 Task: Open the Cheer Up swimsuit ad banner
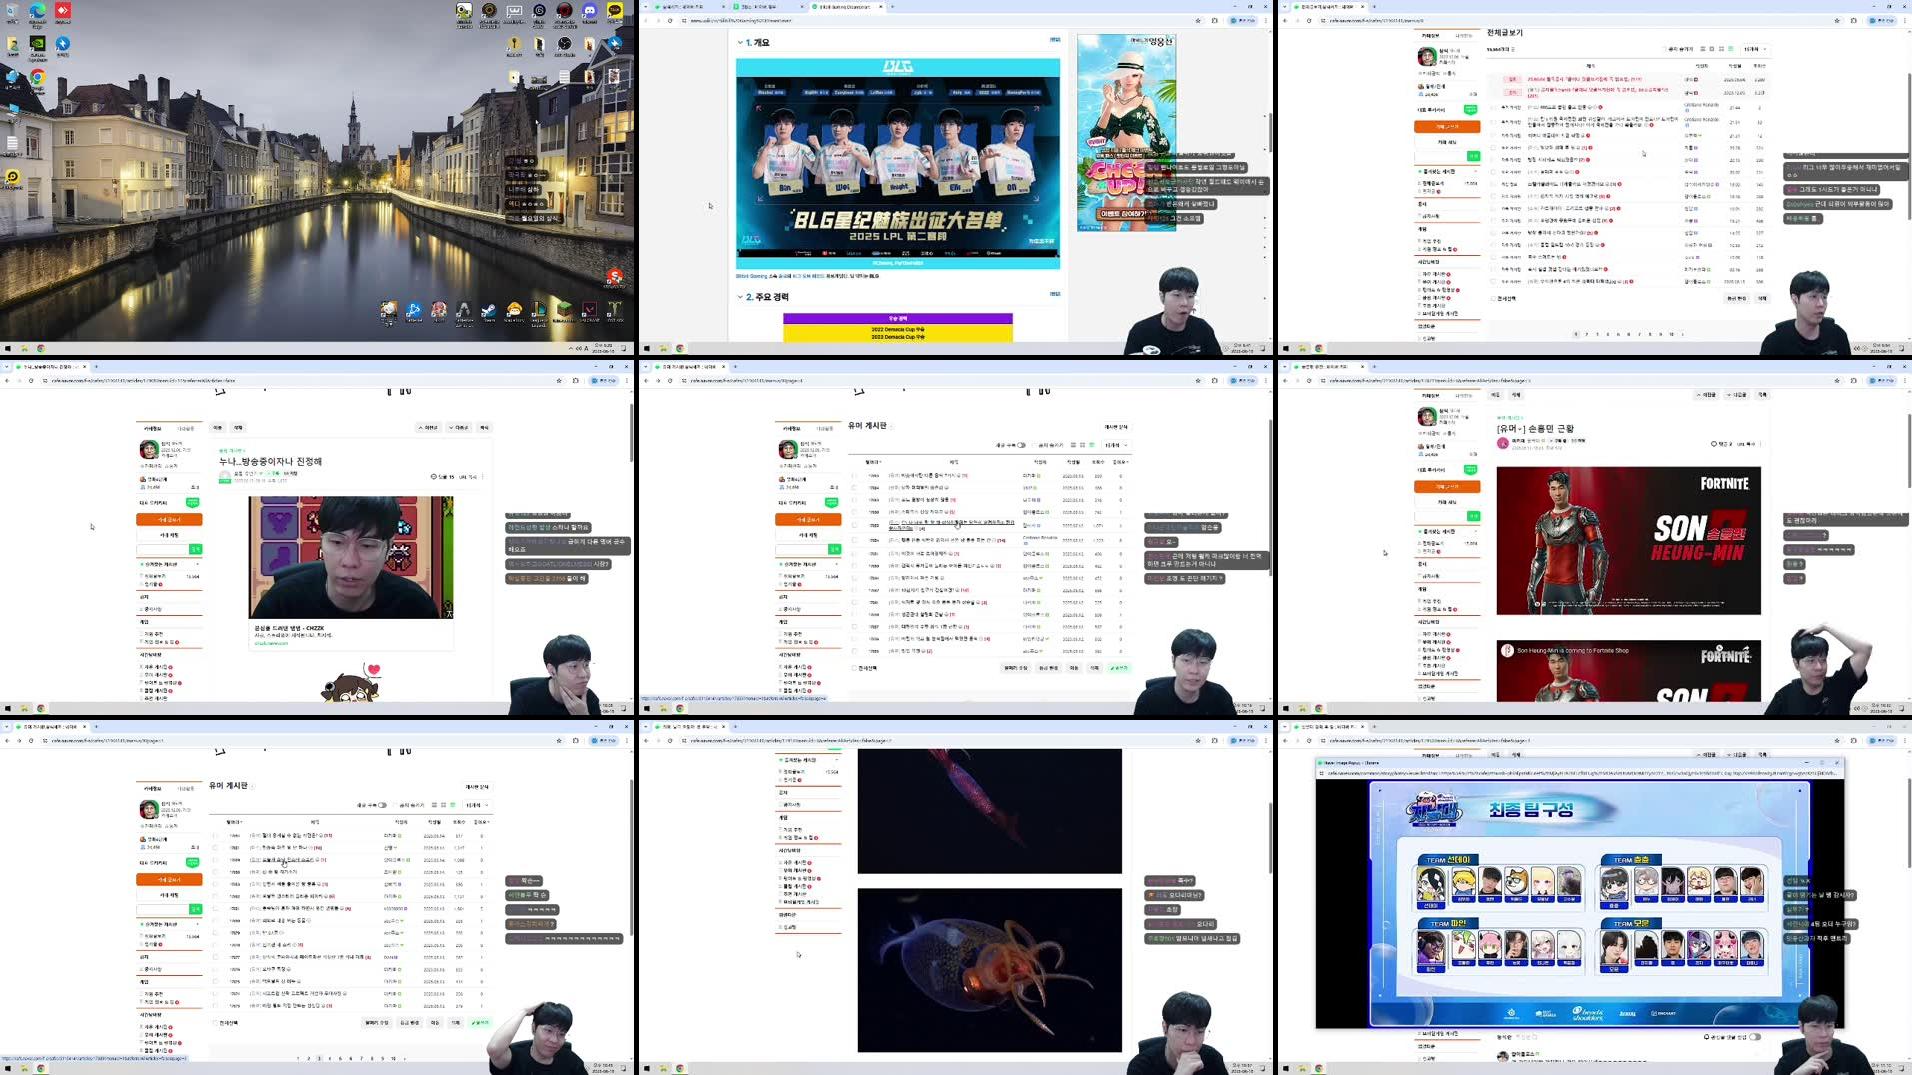coord(1126,133)
